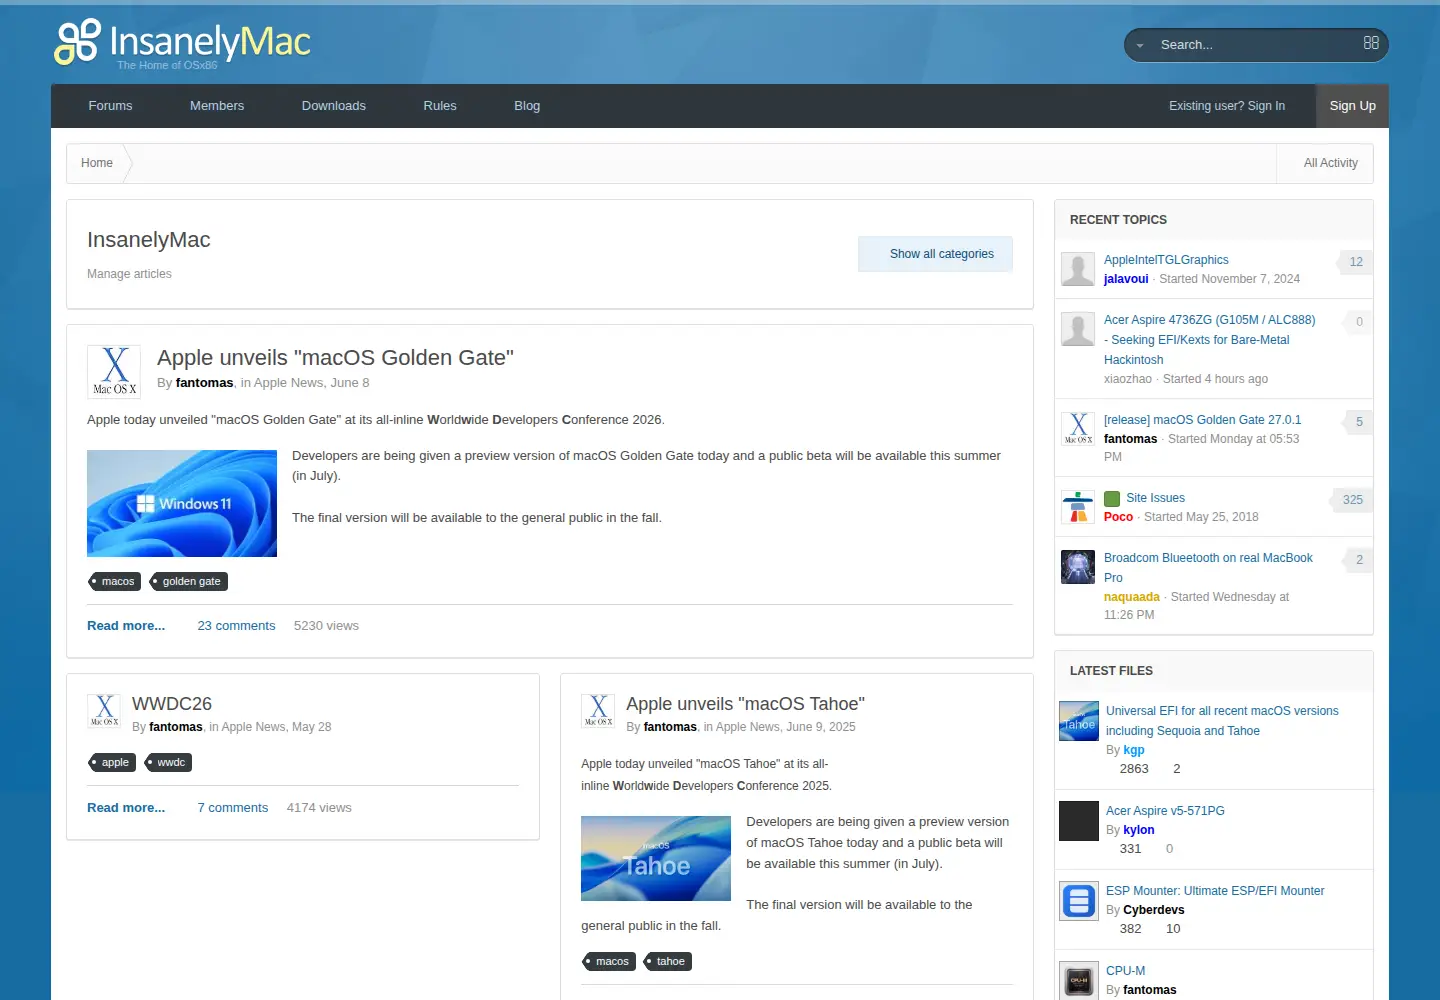Click the Mac OS X avatar beside the Apple unveils "macOS Tahoe" article title
Image resolution: width=1440 pixels, height=1000 pixels.
click(598, 711)
